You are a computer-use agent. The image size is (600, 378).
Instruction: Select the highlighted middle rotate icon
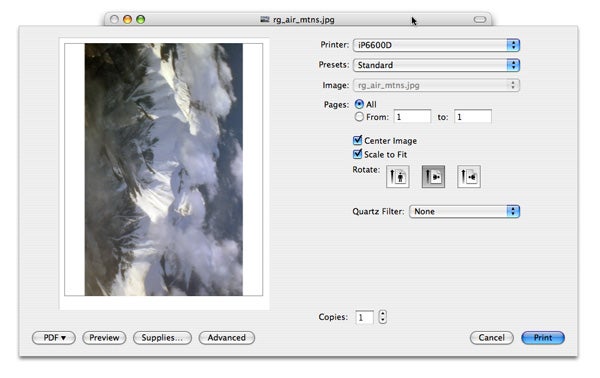[433, 176]
